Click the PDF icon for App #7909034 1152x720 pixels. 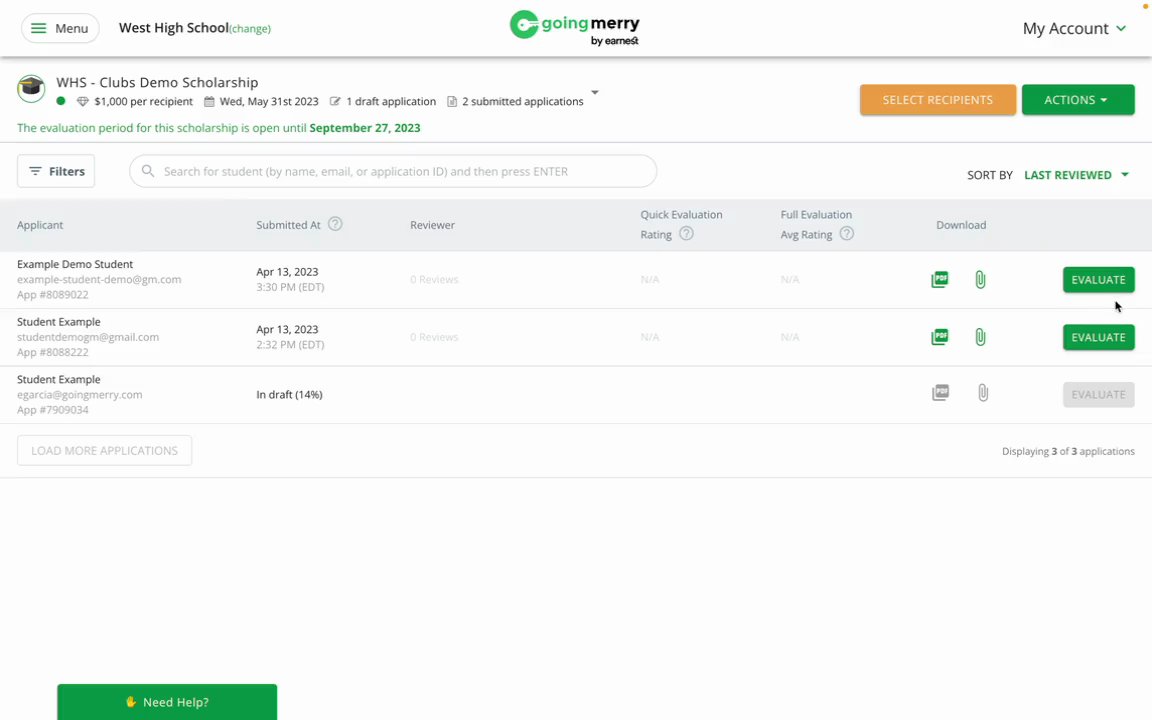940,392
